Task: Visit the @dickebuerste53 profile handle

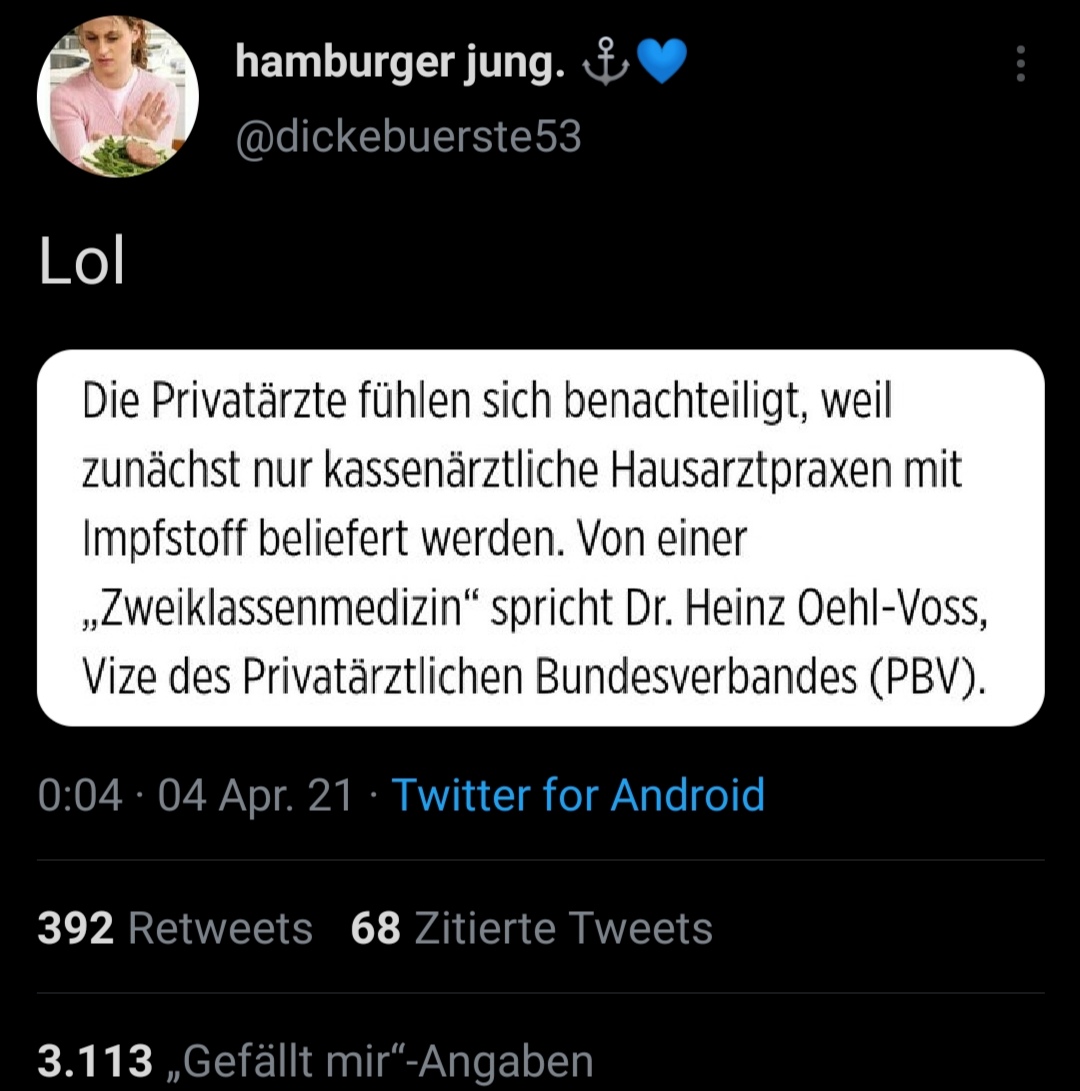Action: pos(408,137)
